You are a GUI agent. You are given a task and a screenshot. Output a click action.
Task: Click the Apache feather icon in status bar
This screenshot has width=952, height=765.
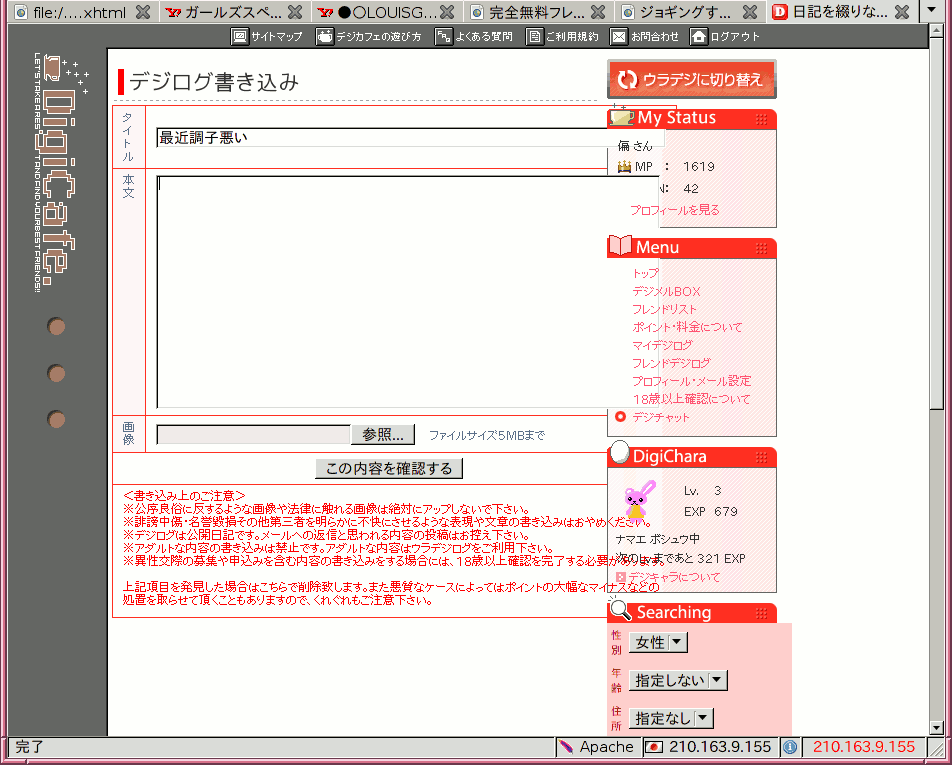[567, 747]
